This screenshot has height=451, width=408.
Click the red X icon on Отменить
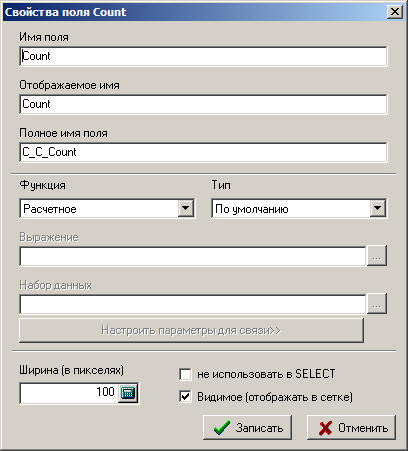click(x=325, y=428)
